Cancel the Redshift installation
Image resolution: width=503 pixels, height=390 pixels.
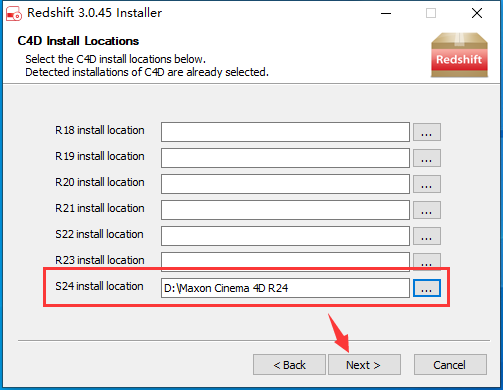click(x=450, y=365)
